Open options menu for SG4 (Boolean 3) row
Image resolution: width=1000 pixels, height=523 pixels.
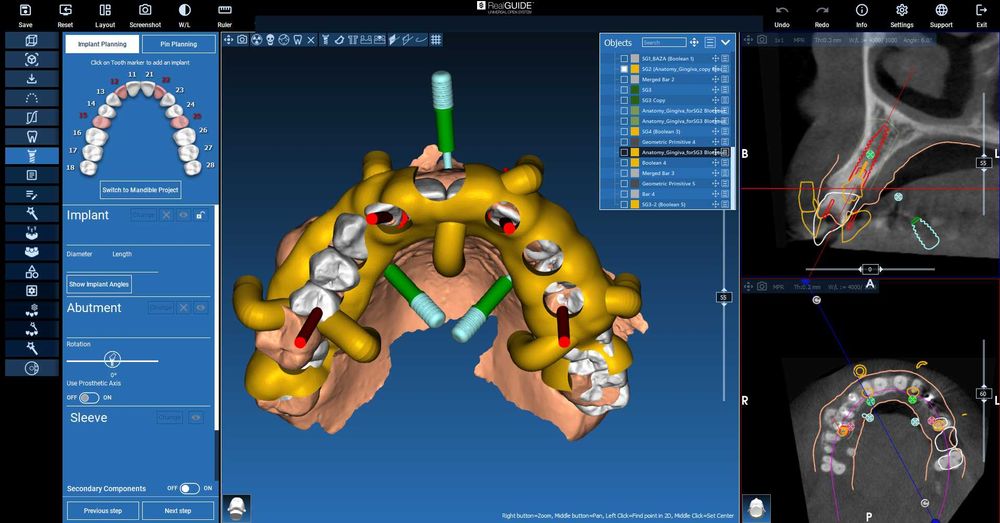[x=725, y=131]
